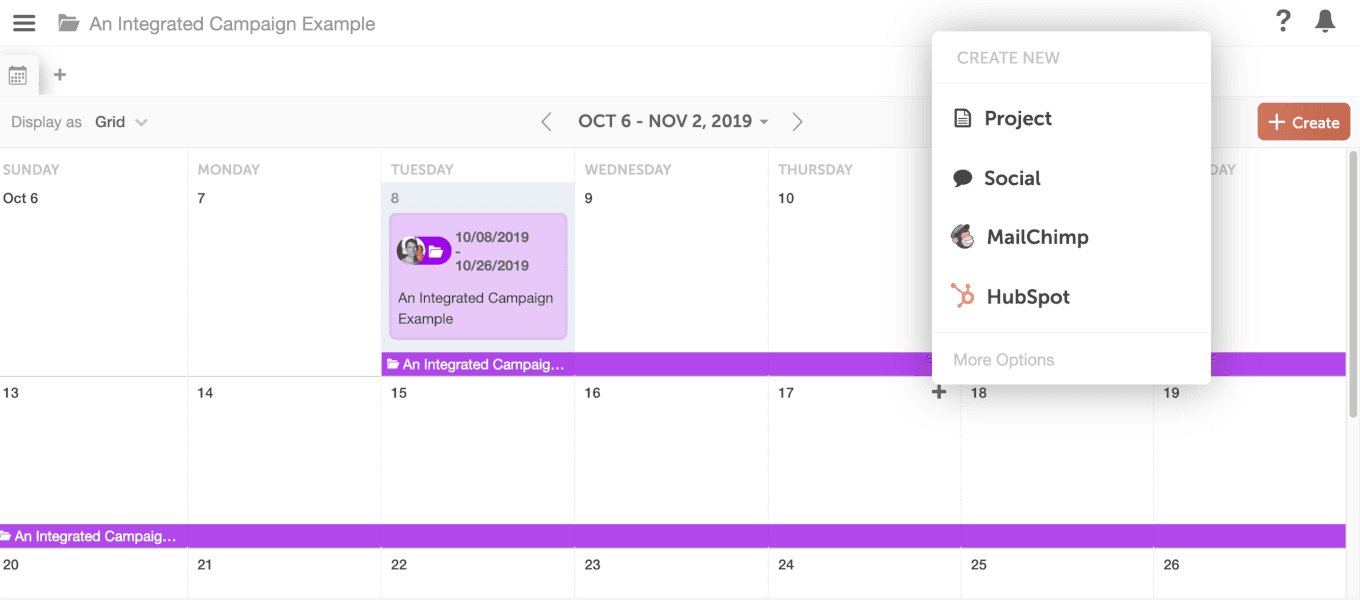Image resolution: width=1360 pixels, height=600 pixels.
Task: Add a new view with the plus tab
Action: (x=60, y=74)
